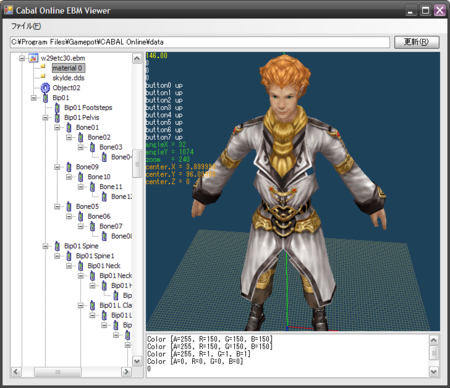Click the tree panel's scroll up arrow
The image size is (450, 388).
pos(137,59)
